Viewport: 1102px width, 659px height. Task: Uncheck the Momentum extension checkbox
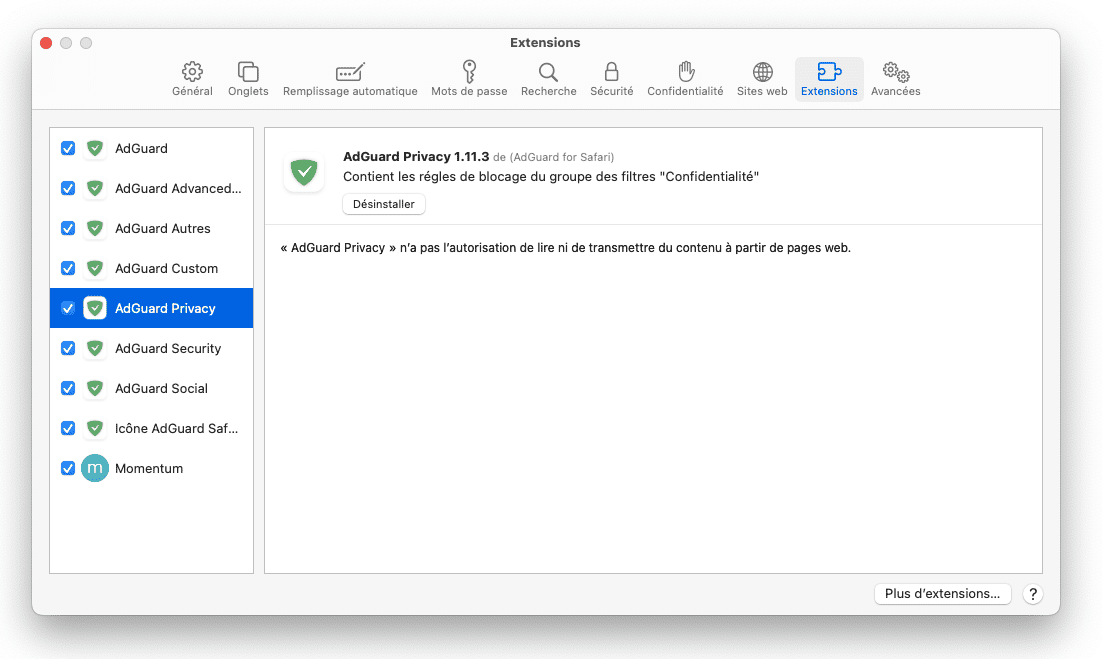coord(68,468)
